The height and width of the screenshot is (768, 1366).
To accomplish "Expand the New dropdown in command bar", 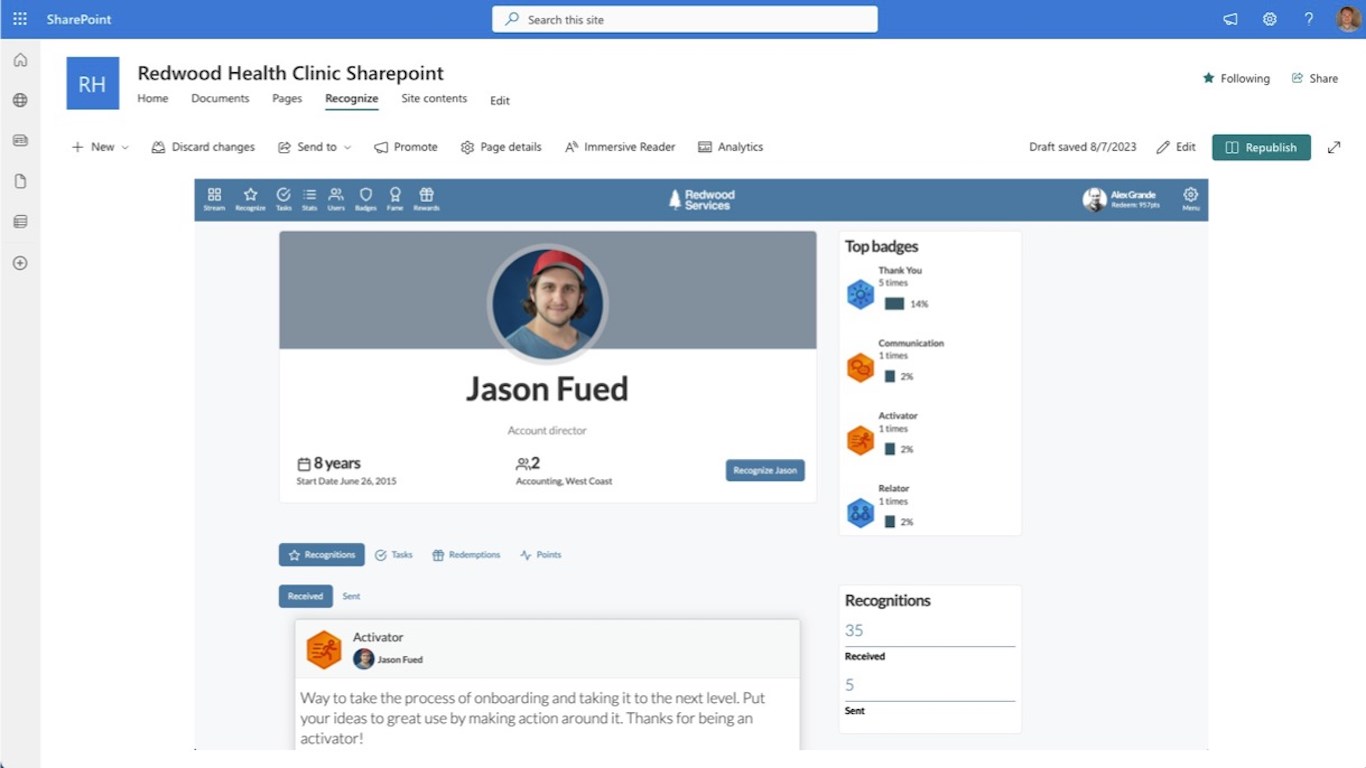I will point(100,147).
